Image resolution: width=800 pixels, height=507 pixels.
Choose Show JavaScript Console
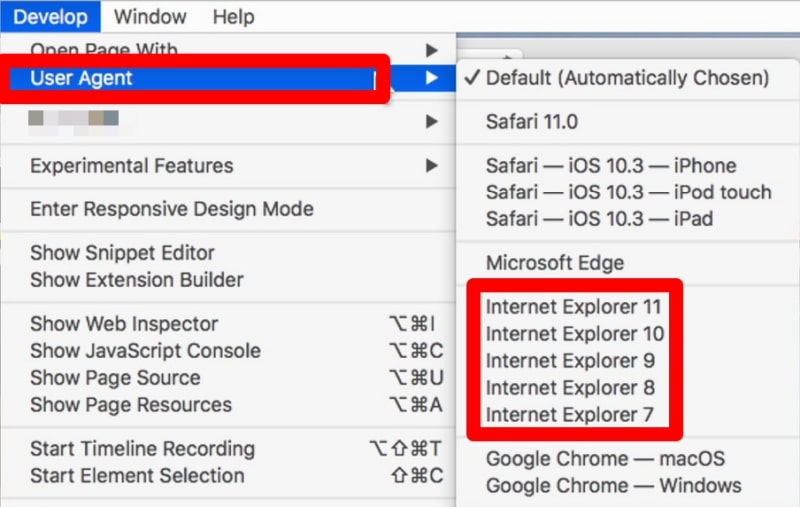(228, 351)
